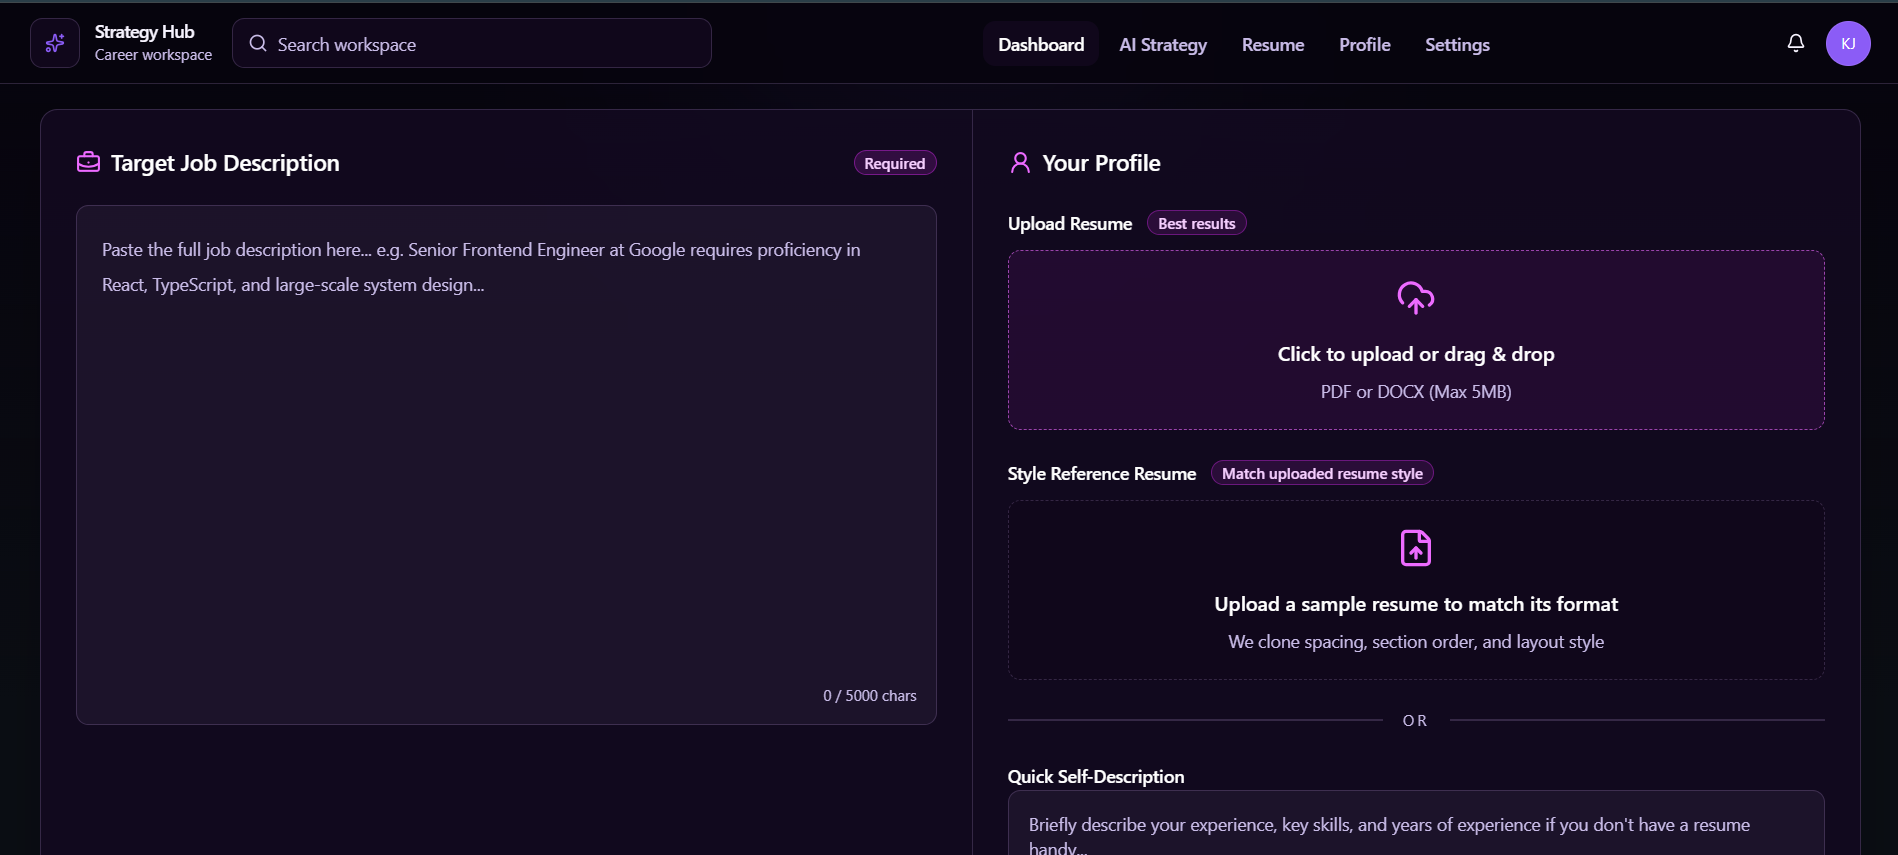This screenshot has width=1898, height=855.
Task: Click the Career workspace subtitle
Action: (x=153, y=55)
